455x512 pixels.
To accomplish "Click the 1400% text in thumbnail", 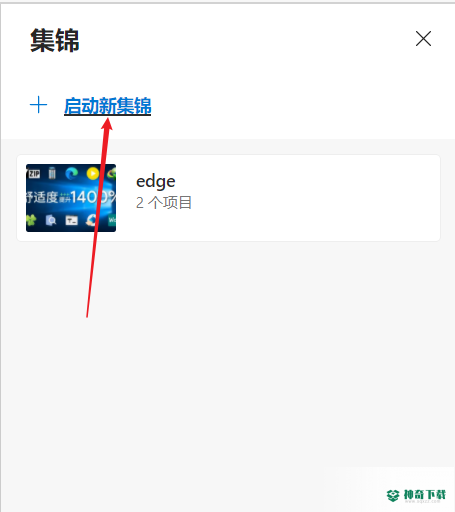I will tap(93, 197).
